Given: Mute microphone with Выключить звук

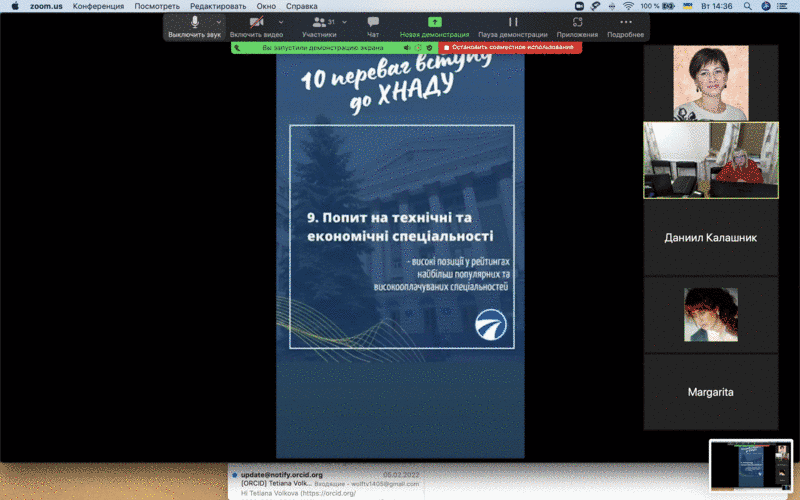Looking at the screenshot, I should click(194, 27).
